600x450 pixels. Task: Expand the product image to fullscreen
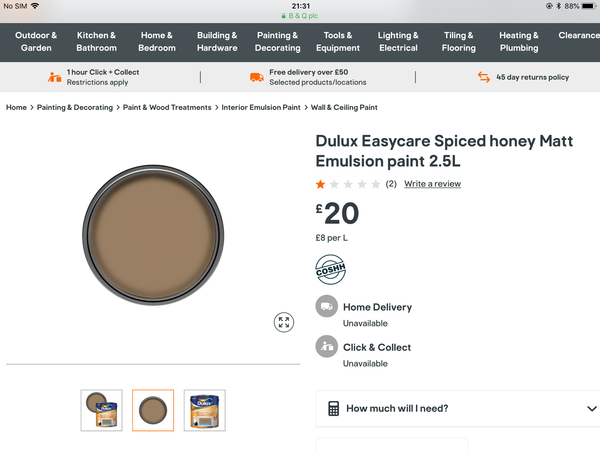pyautogui.click(x=284, y=322)
